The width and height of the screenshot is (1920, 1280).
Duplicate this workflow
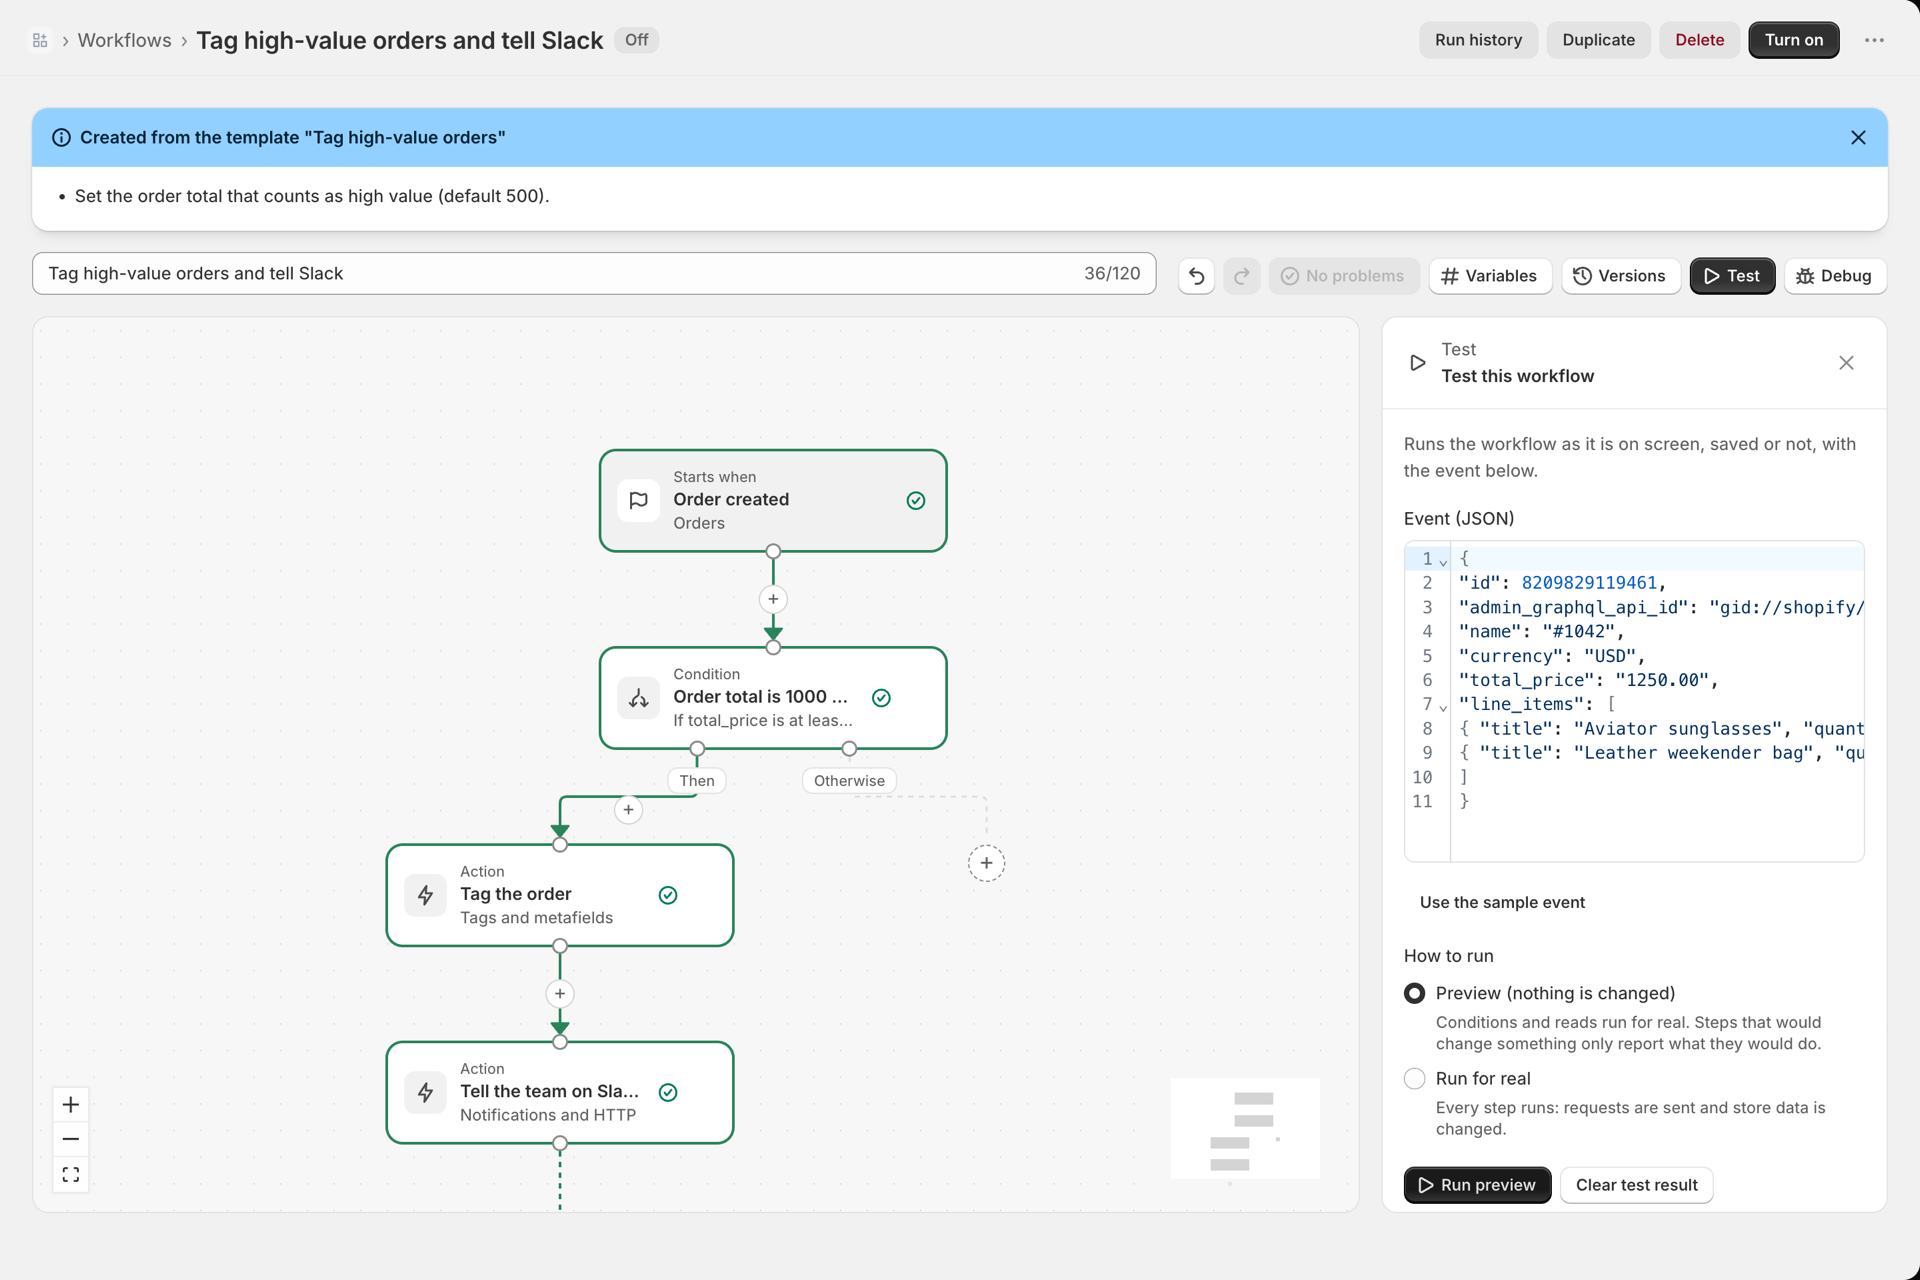(1598, 40)
